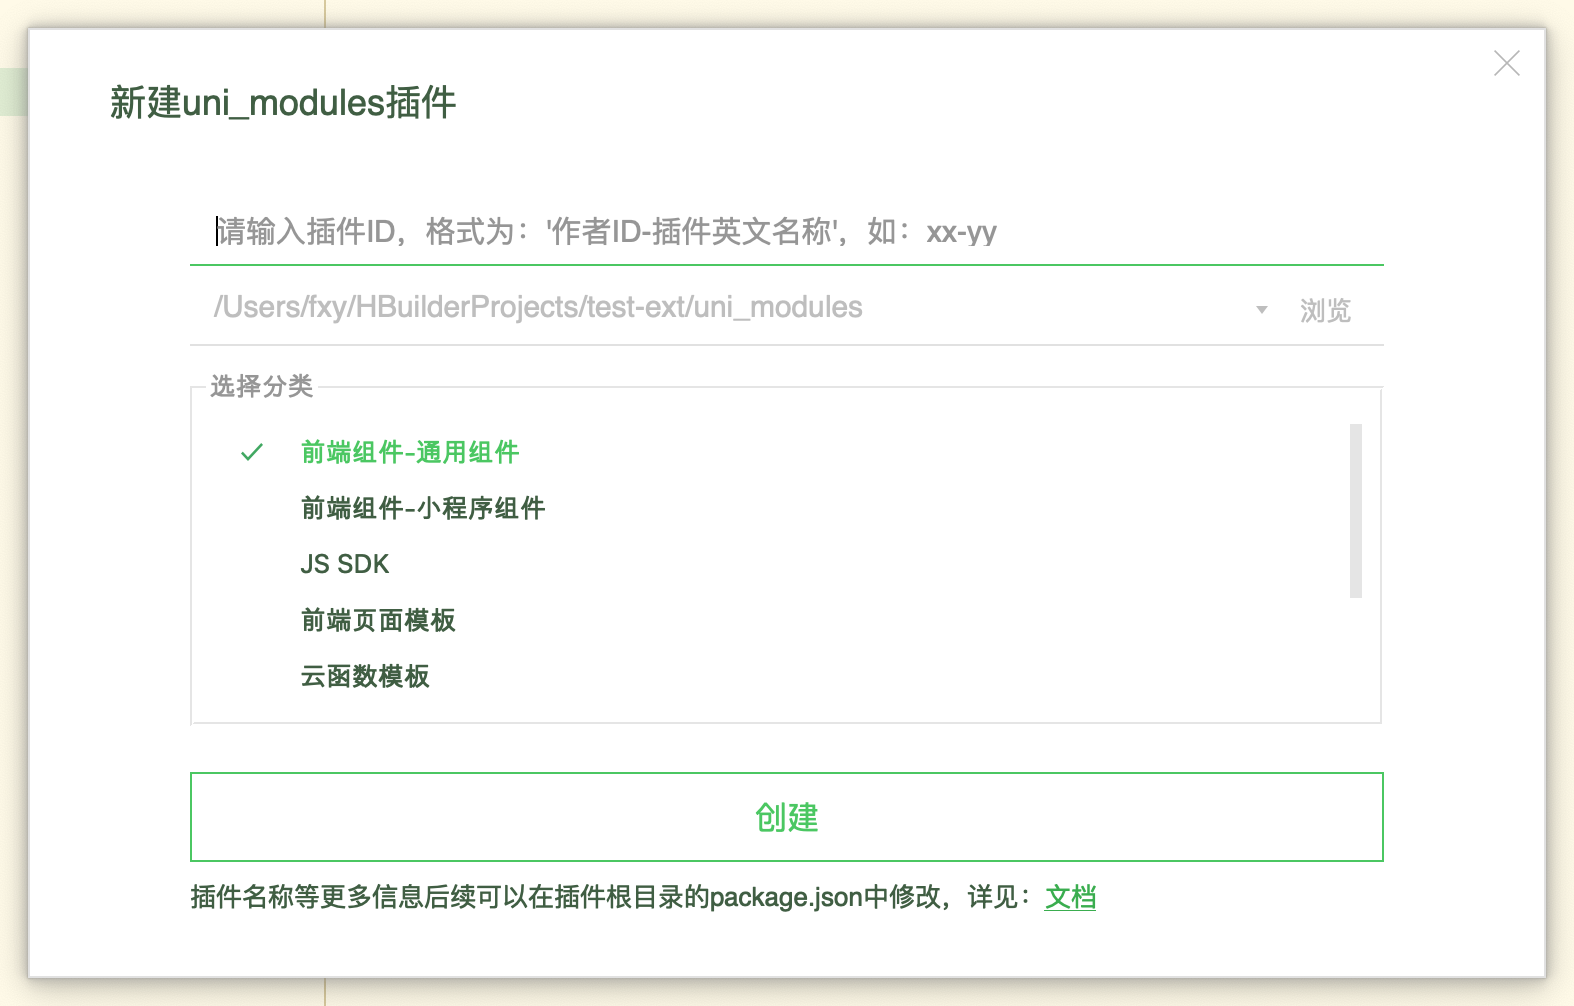Click the uni_modules path combo box text
Screen dimensions: 1574x1006
[538, 307]
